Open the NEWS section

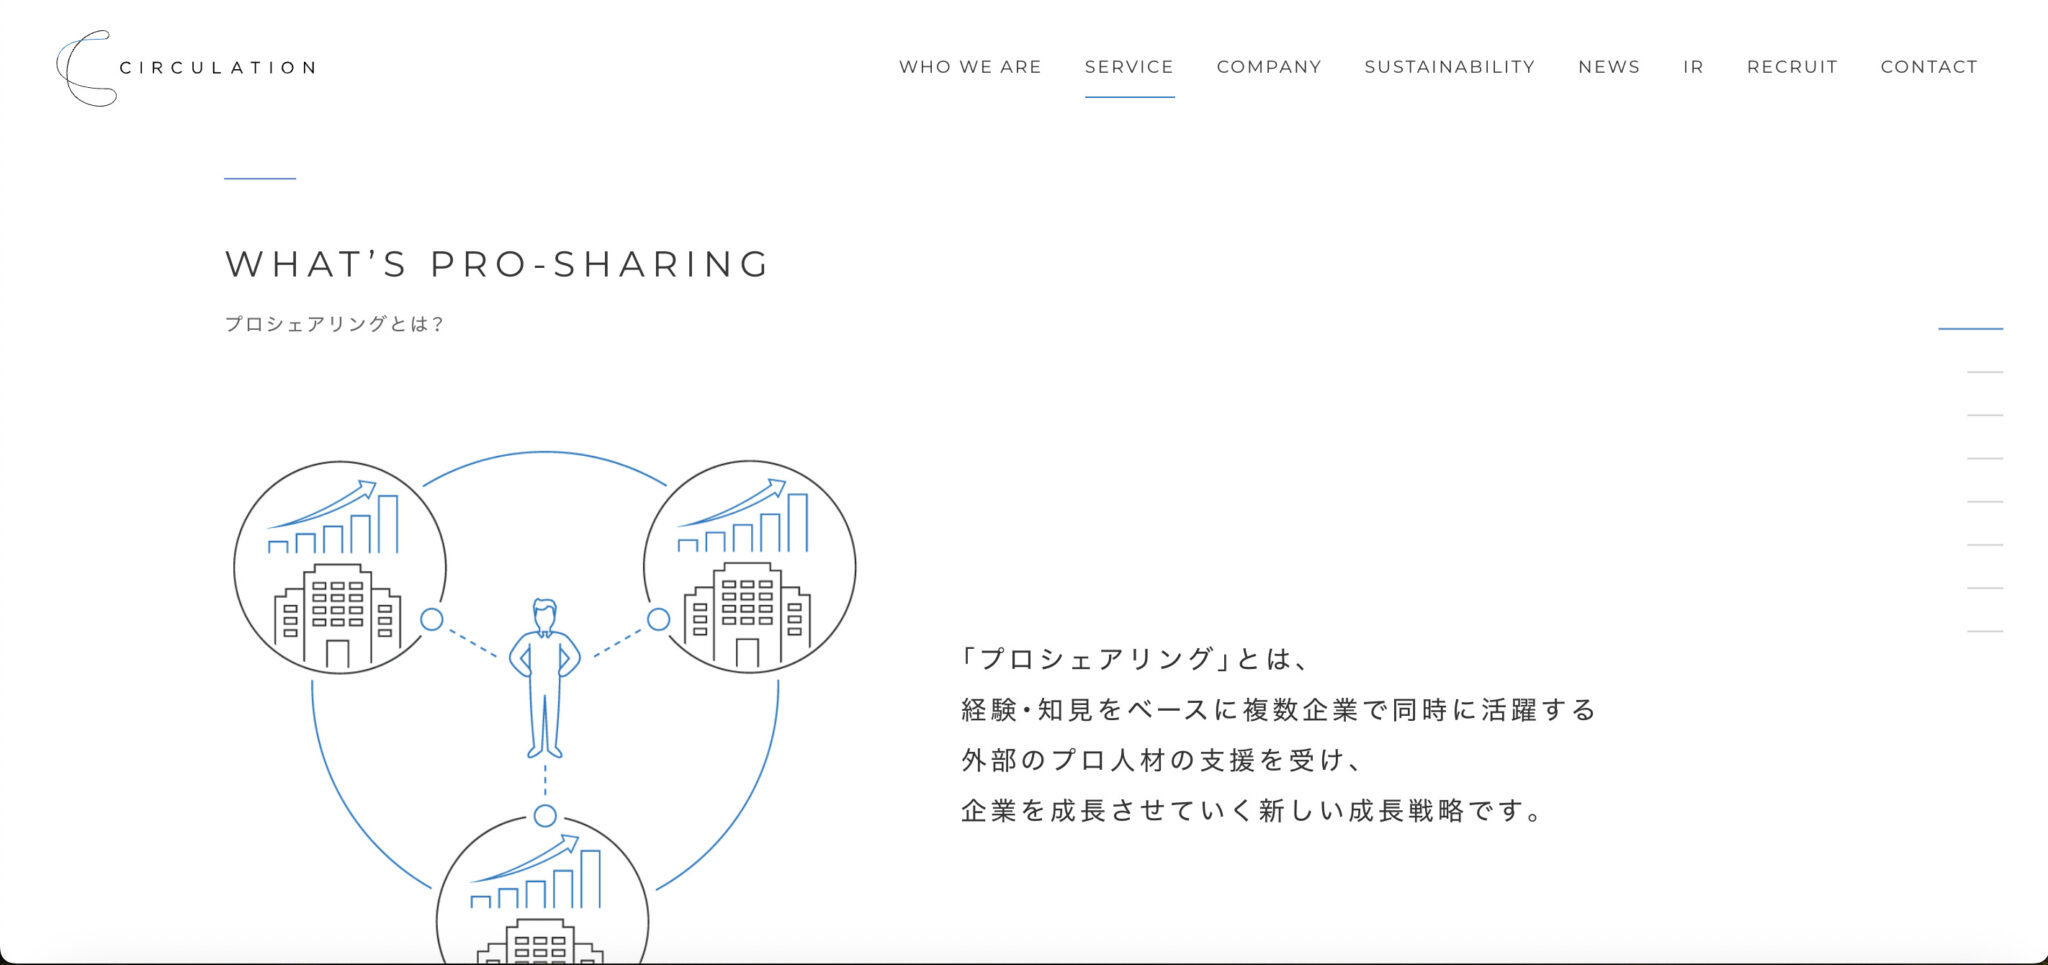[x=1609, y=67]
